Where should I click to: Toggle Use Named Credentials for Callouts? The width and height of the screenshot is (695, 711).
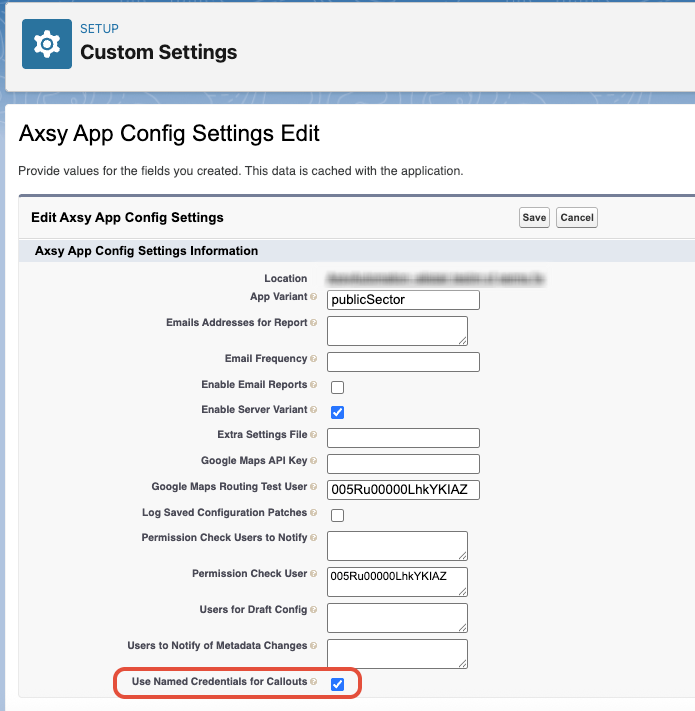coord(337,684)
